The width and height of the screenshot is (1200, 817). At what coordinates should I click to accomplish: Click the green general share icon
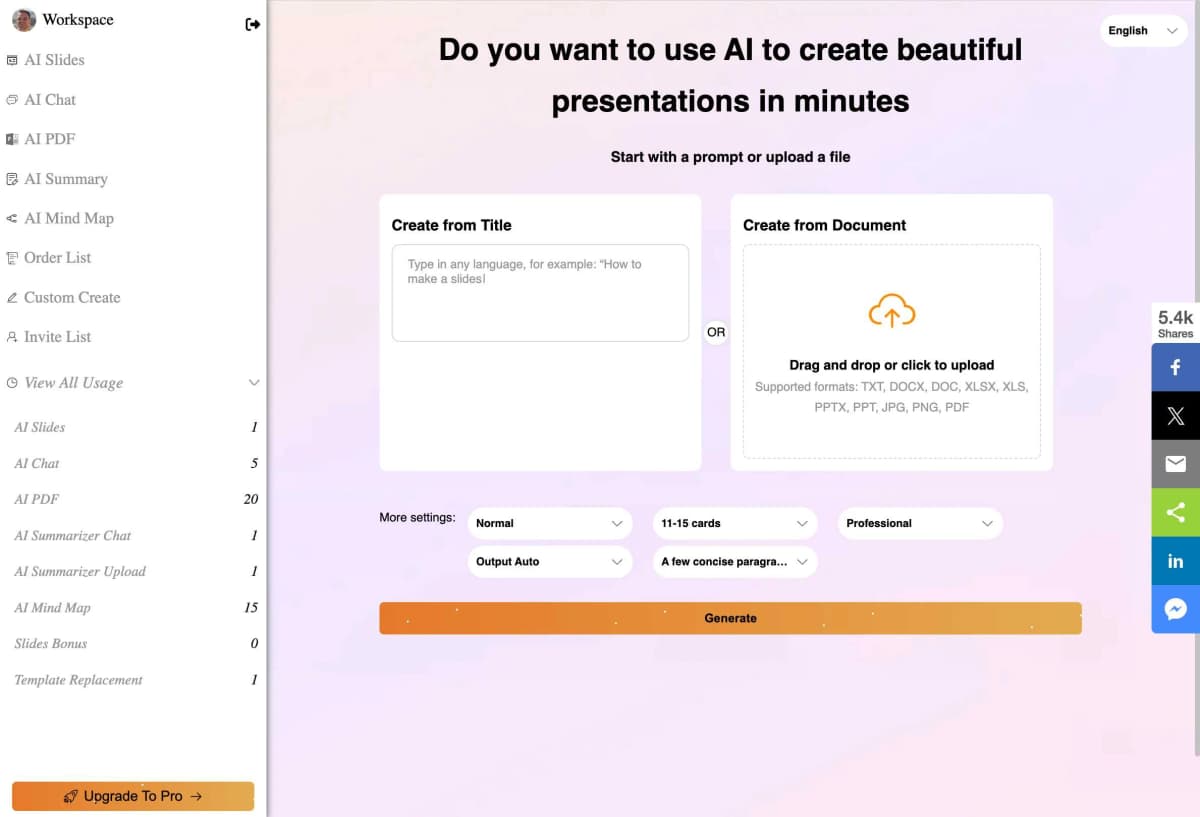point(1176,513)
